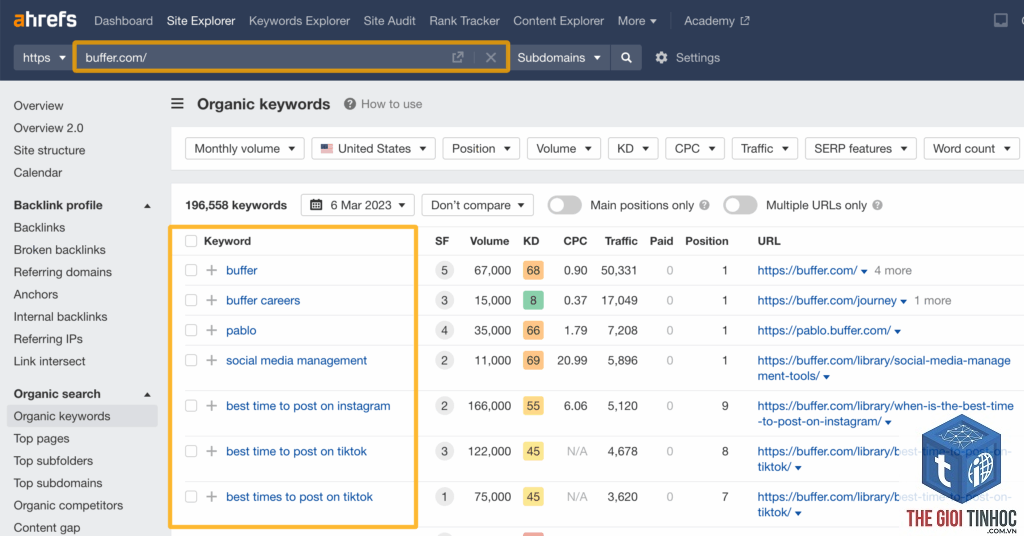Click the KD 68 badge for buffer

coord(533,270)
